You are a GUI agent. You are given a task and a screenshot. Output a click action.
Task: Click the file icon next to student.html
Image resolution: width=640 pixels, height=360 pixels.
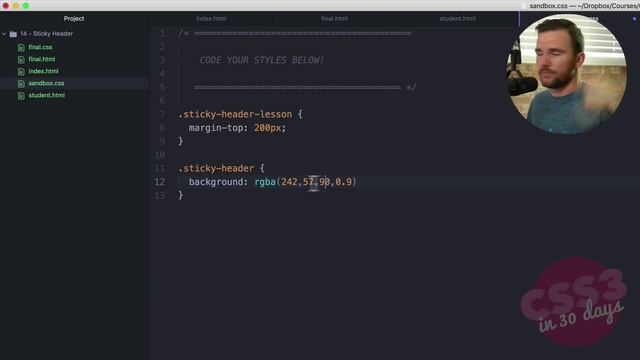click(x=21, y=96)
